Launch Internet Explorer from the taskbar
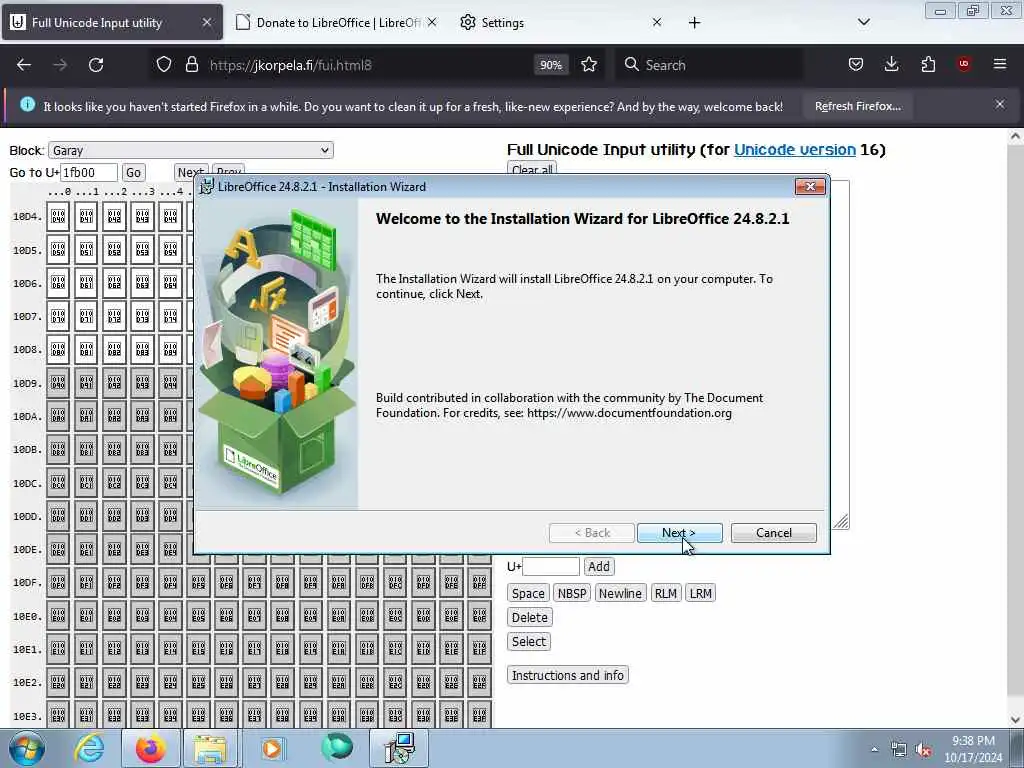1024x768 pixels. point(89,748)
